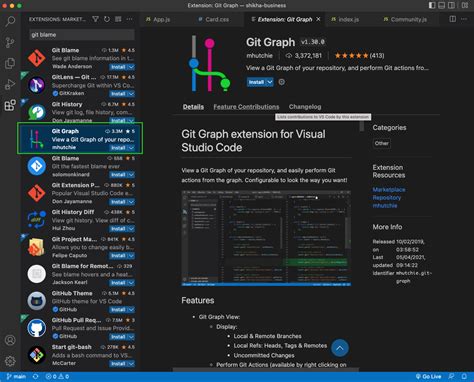The image size is (474, 382).
Task: Expand Install options for GitHub Theme
Action: click(131, 310)
